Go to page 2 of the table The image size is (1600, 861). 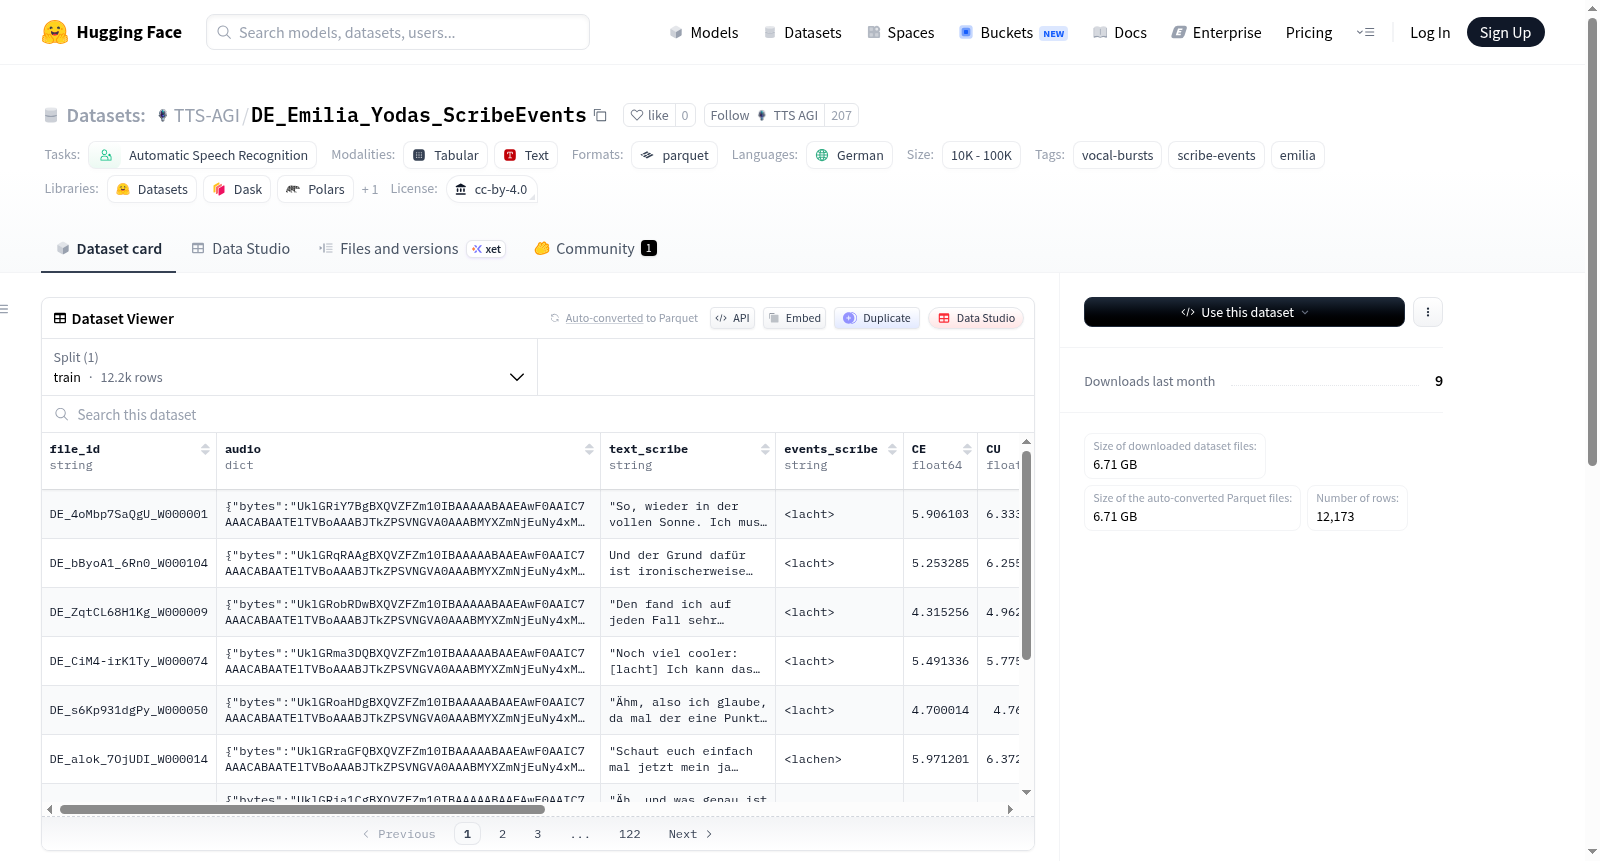point(502,834)
